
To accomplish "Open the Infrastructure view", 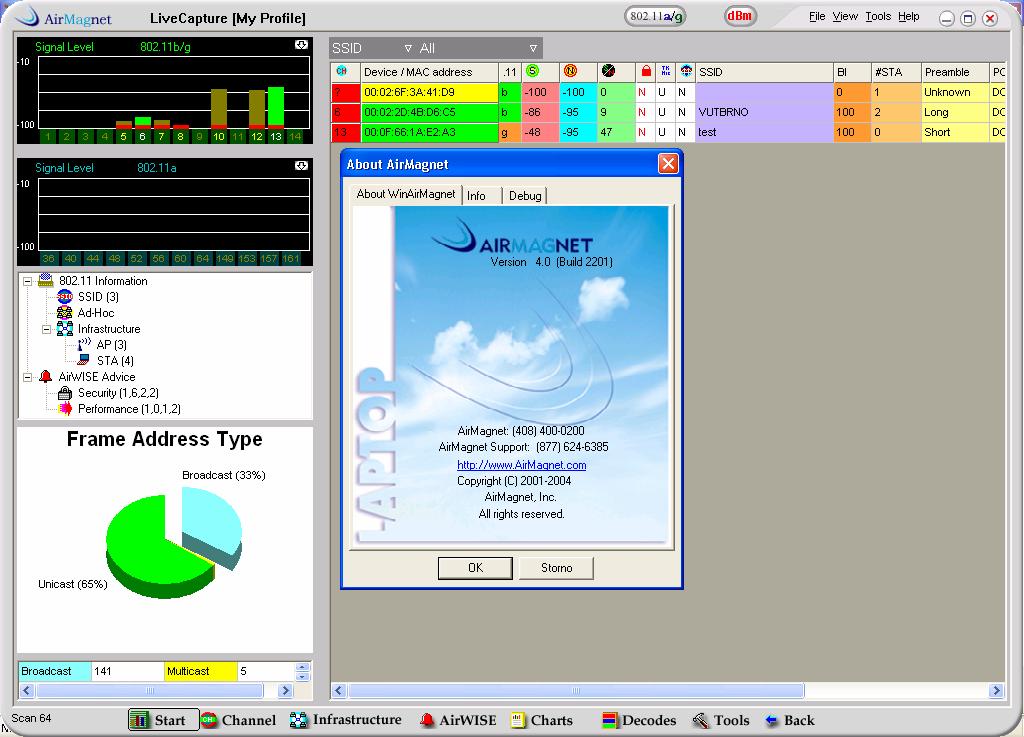I will (345, 720).
